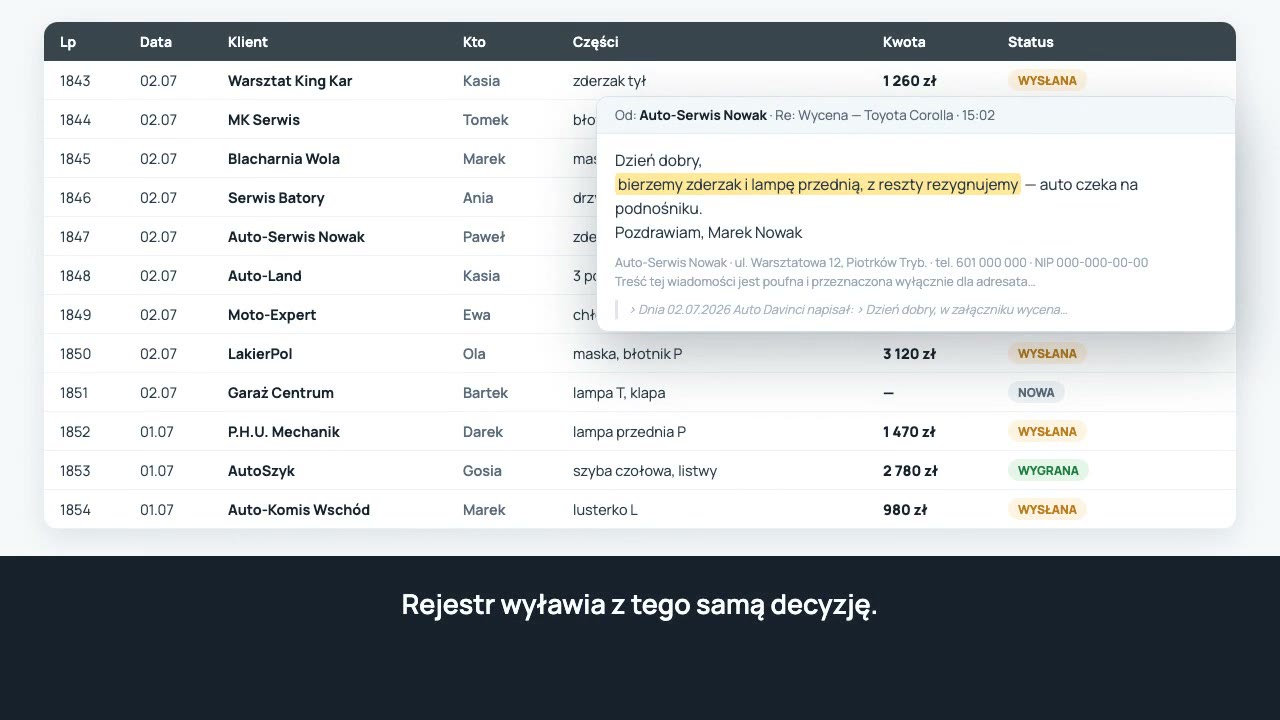
Task: Select amount 1 470 zł
Action: coord(909,432)
